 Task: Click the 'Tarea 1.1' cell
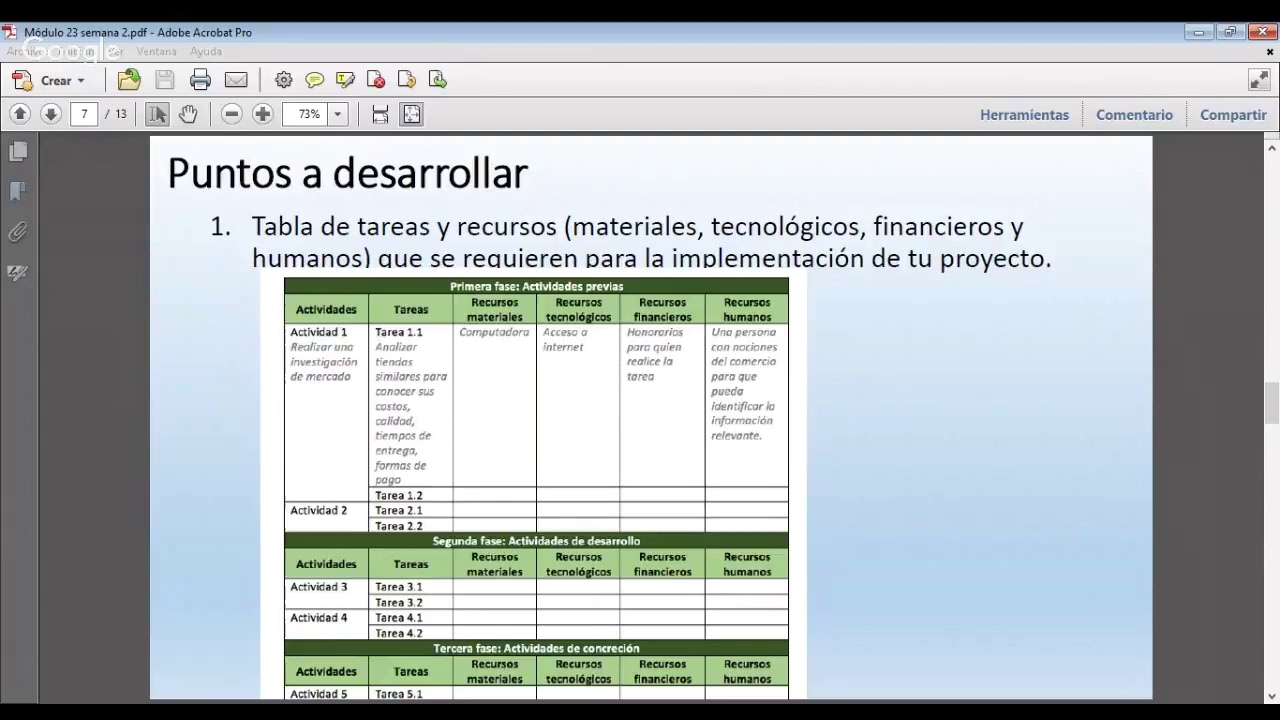coord(410,405)
